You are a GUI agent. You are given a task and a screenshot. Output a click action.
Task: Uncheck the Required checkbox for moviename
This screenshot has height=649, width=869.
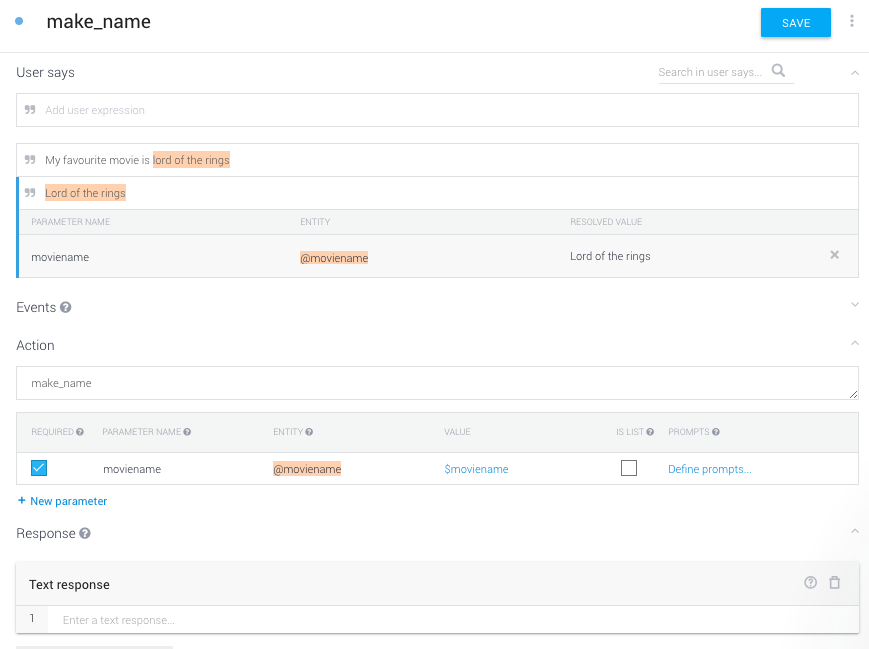(39, 468)
